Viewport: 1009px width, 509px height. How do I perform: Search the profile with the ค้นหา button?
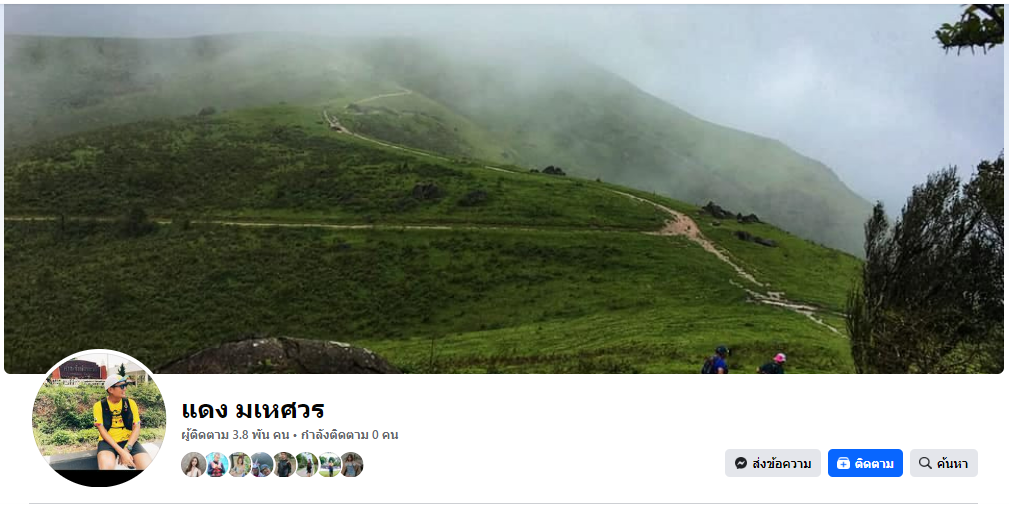pyautogui.click(x=943, y=463)
